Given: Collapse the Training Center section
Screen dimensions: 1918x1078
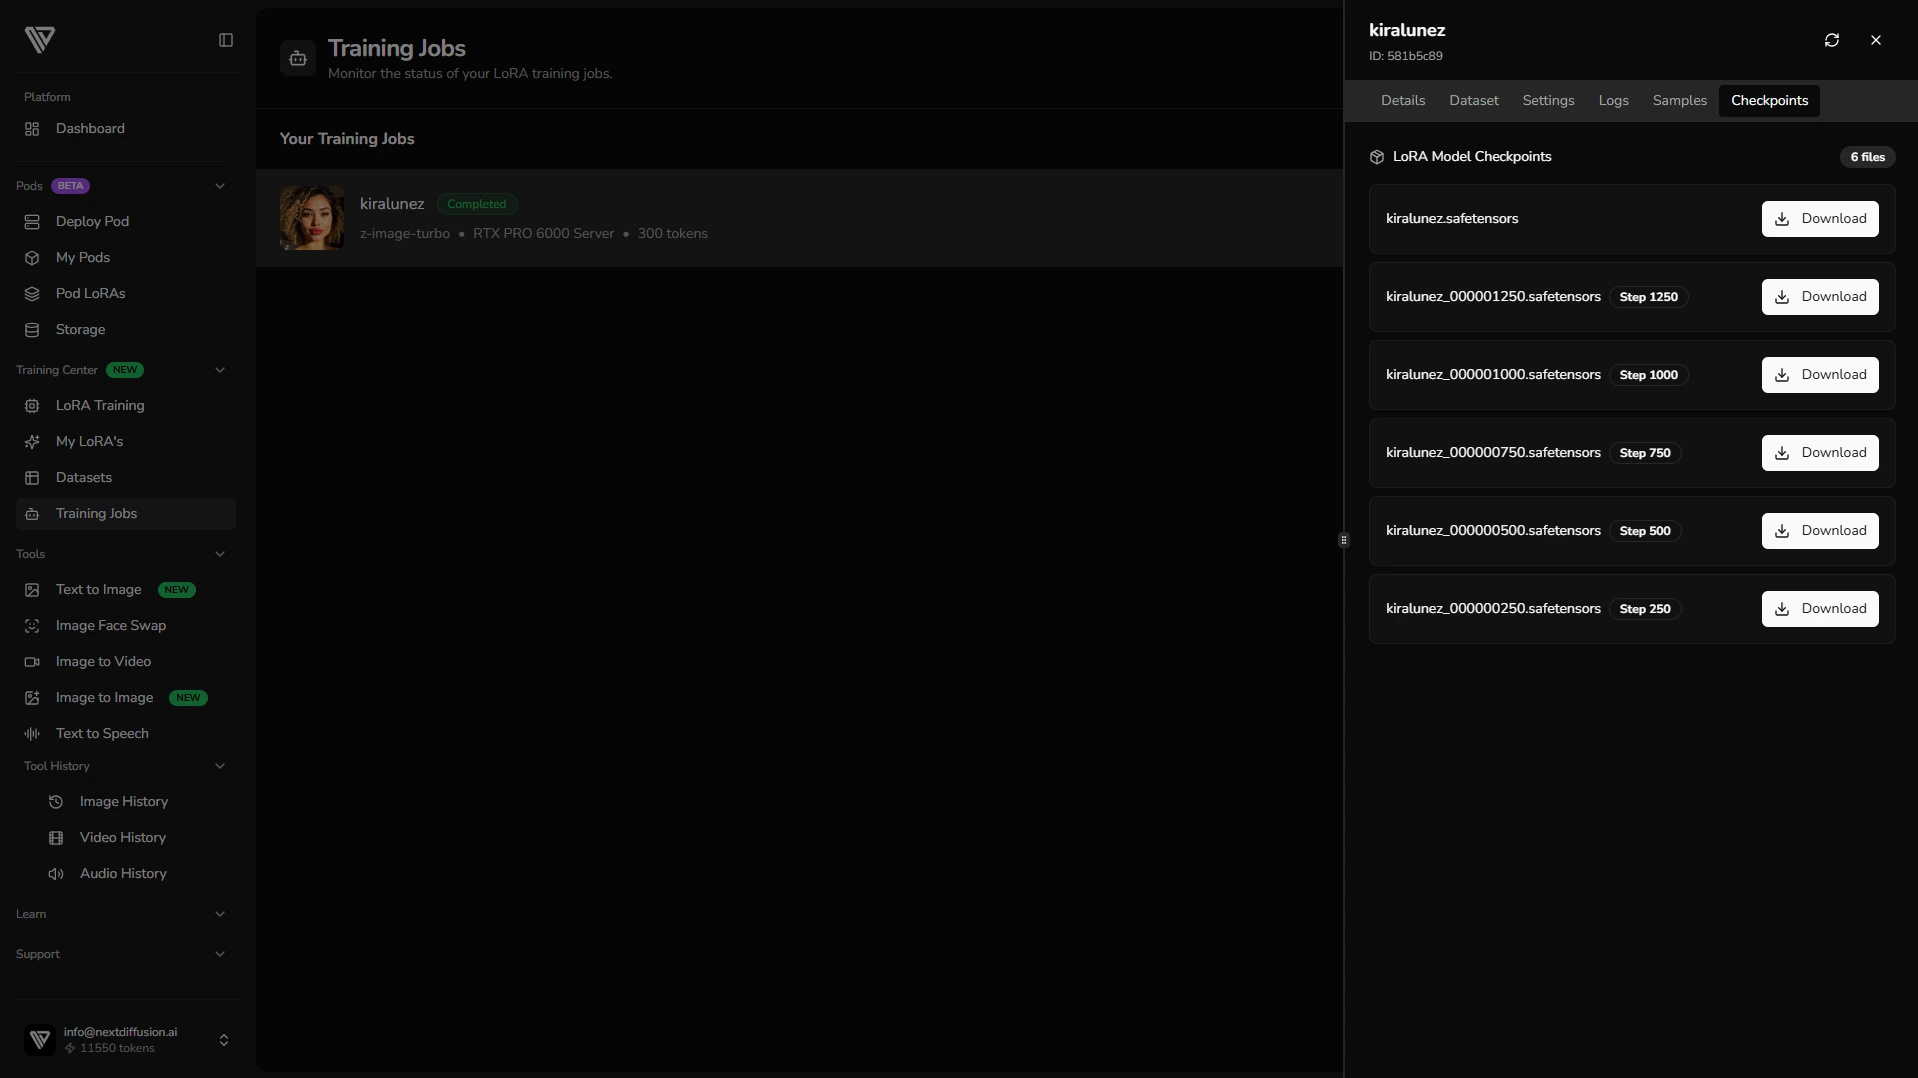Looking at the screenshot, I should [x=220, y=370].
